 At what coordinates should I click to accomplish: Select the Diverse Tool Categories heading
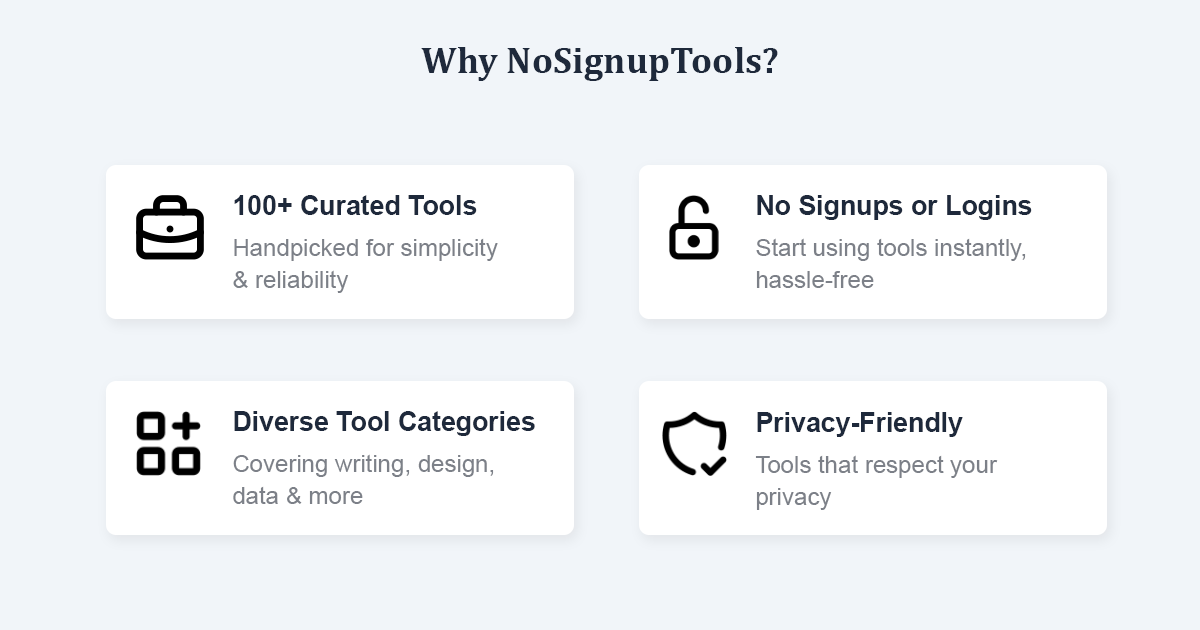[x=384, y=422]
